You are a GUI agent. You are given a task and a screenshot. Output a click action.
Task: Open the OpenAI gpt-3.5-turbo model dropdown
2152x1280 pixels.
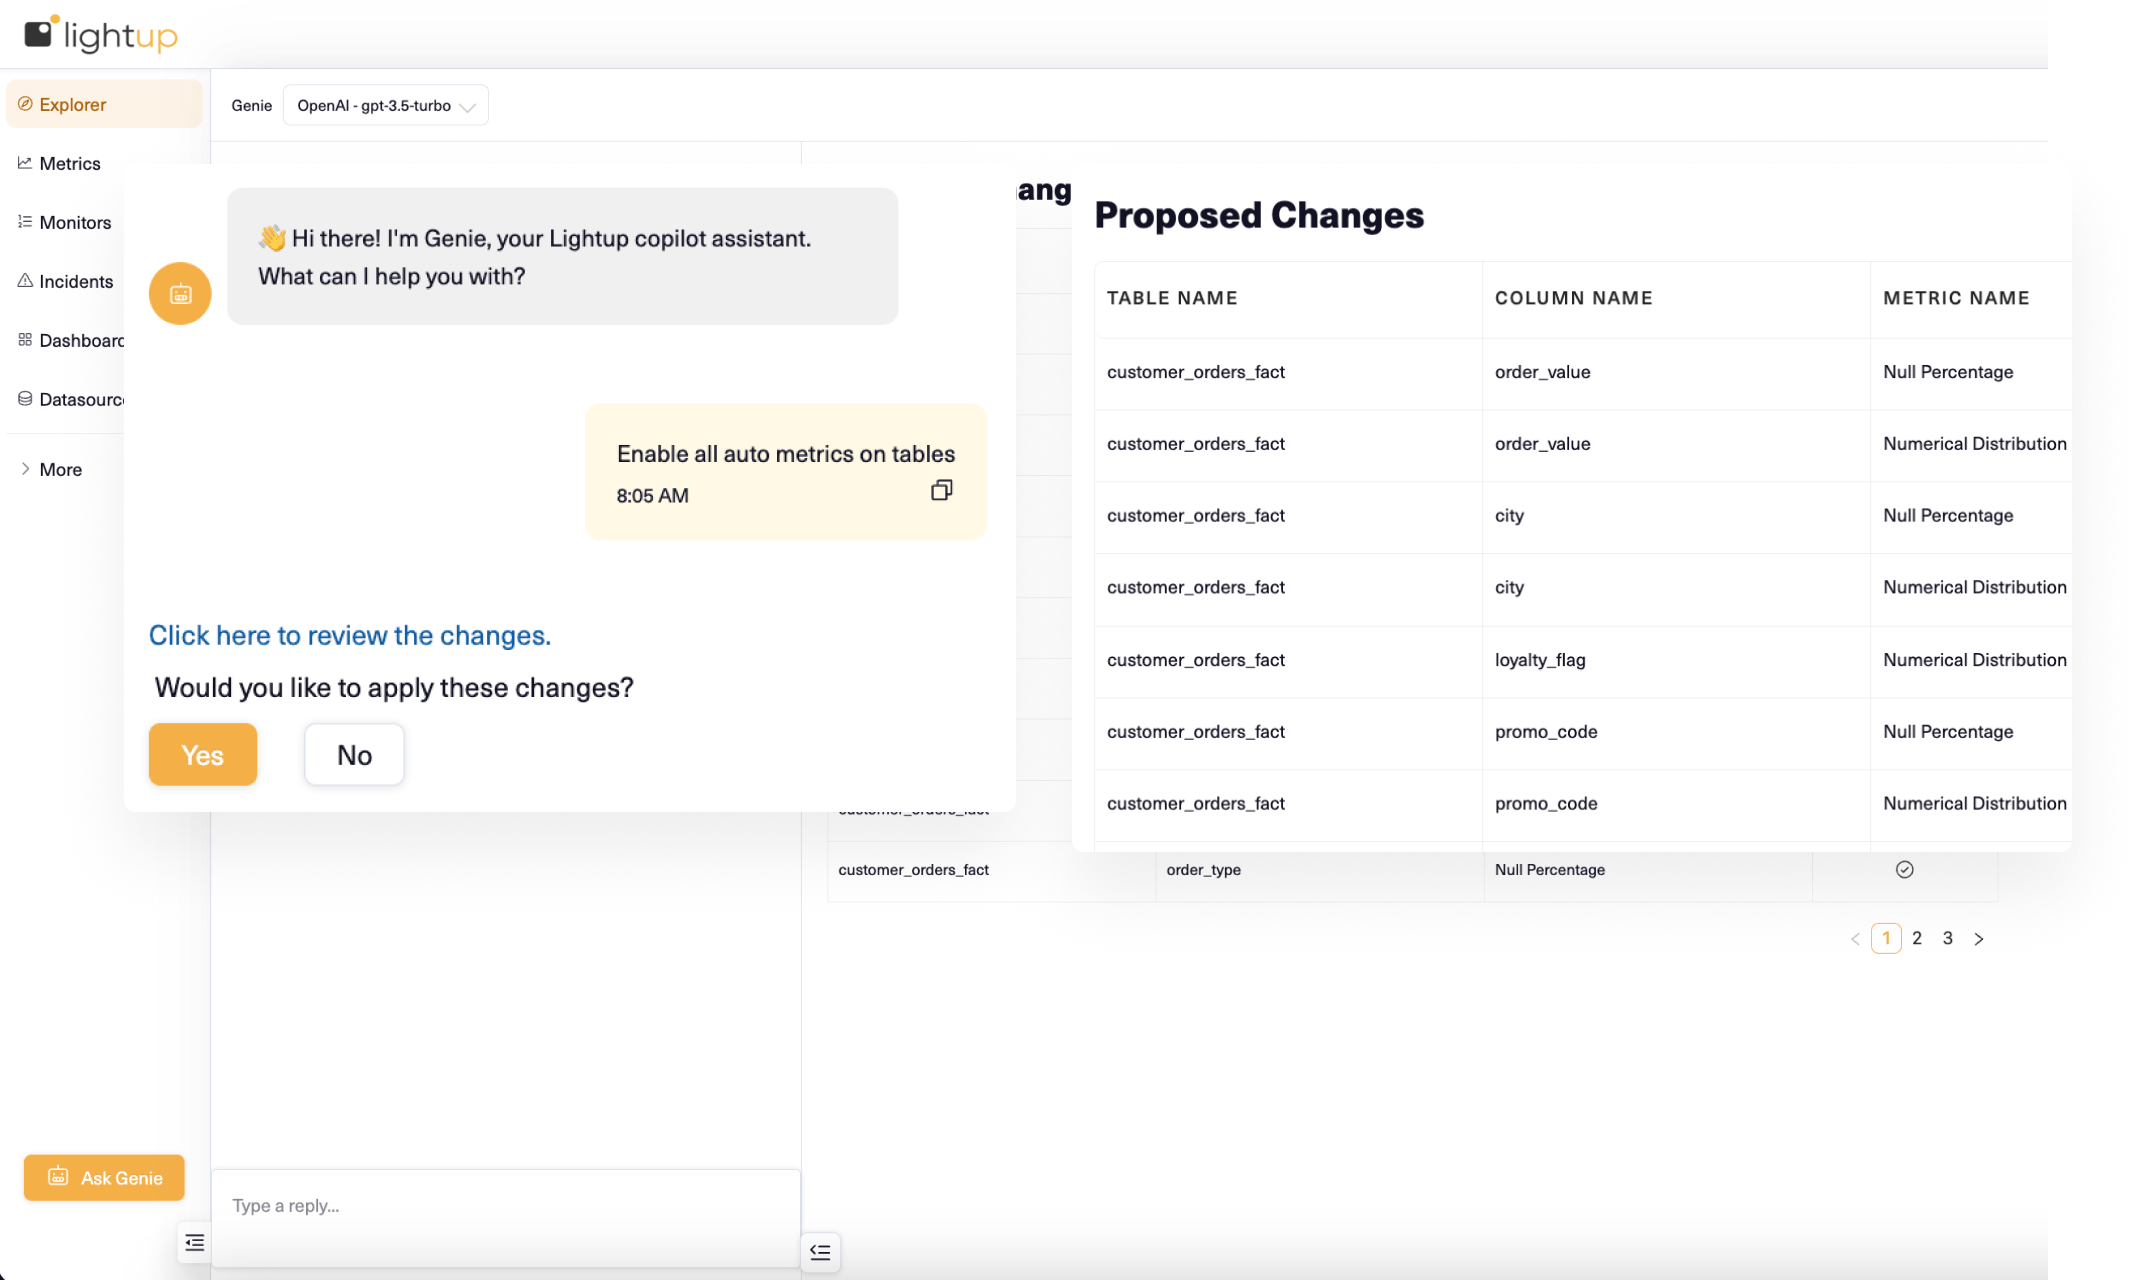tap(386, 106)
